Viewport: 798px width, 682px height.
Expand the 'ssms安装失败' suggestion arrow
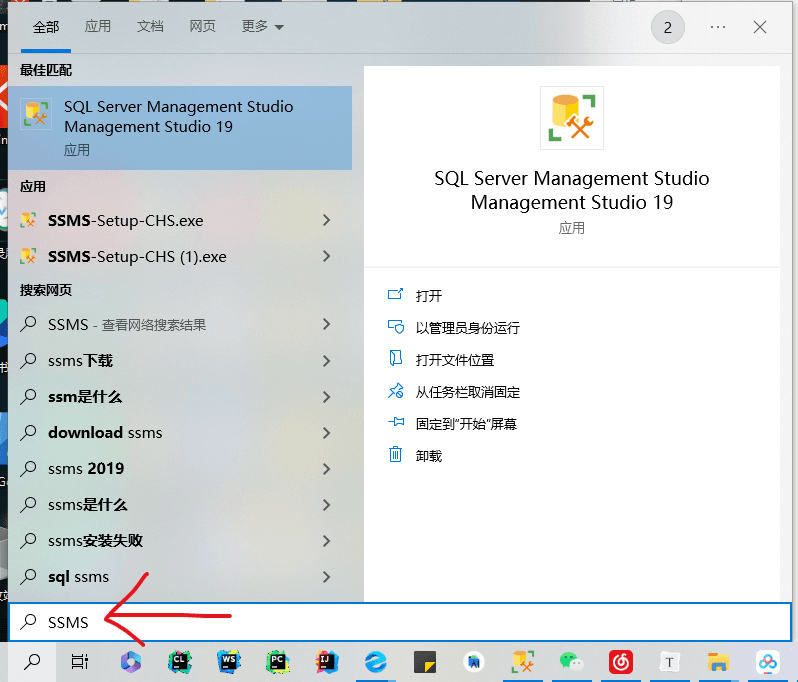326,541
